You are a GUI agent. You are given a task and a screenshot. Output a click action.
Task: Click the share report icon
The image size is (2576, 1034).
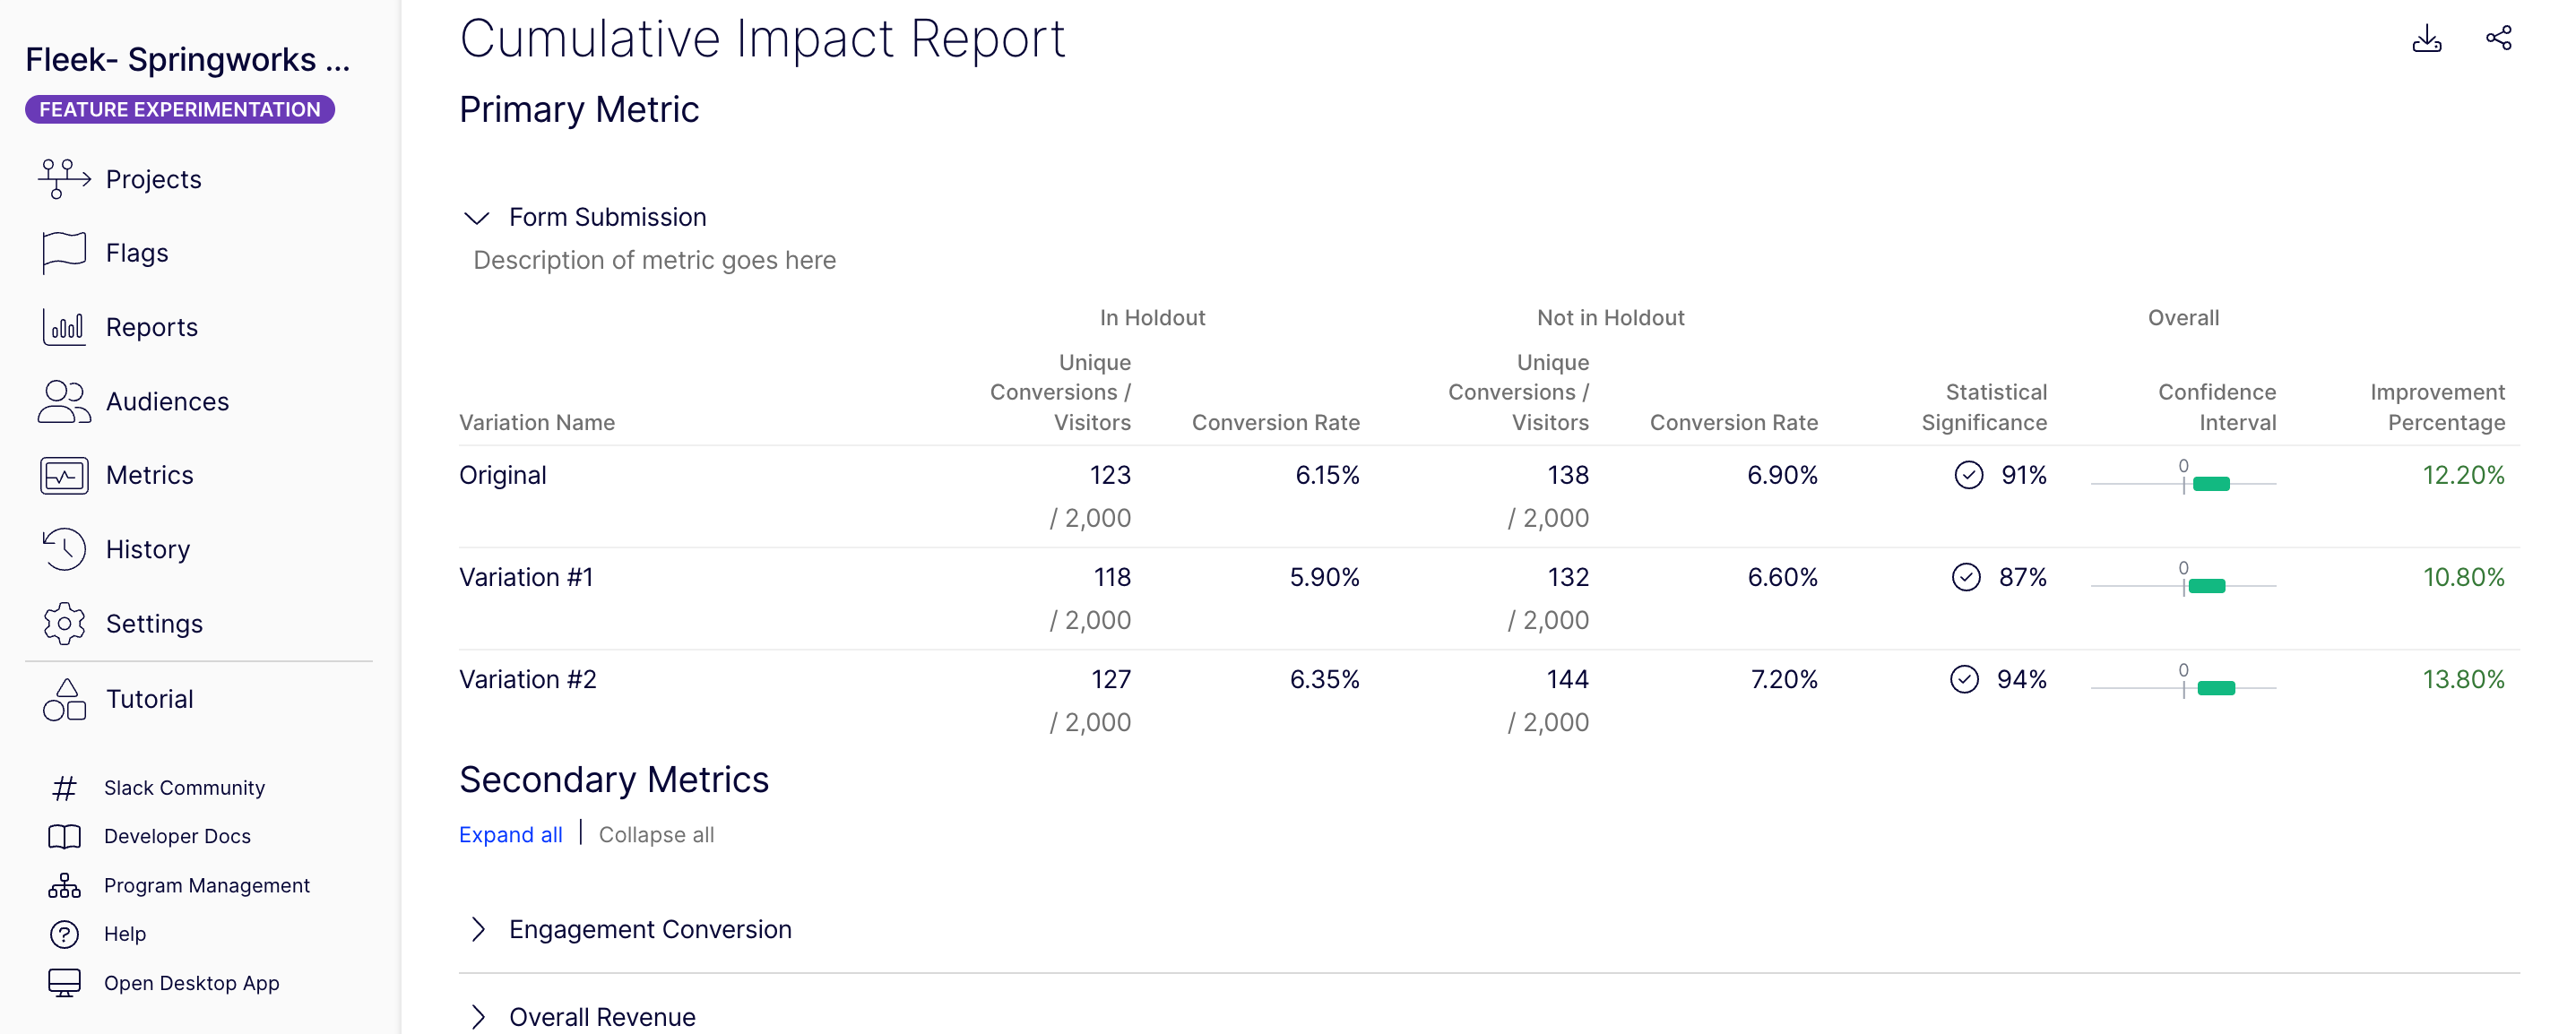click(x=2498, y=39)
